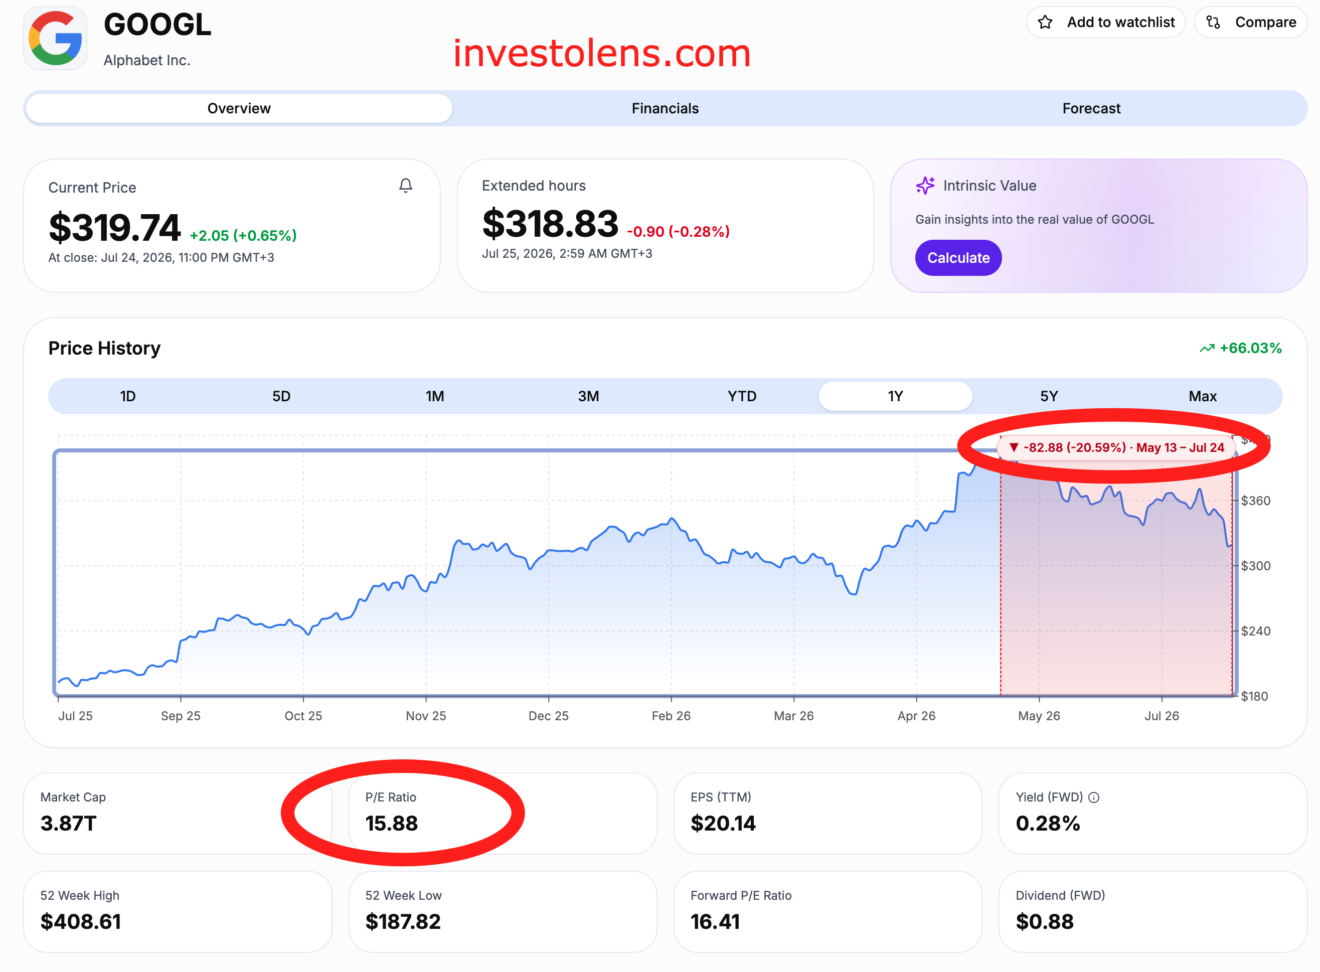The height and width of the screenshot is (972, 1320).
Task: Click the Intrinsic Value sparkle icon
Action: (x=925, y=186)
